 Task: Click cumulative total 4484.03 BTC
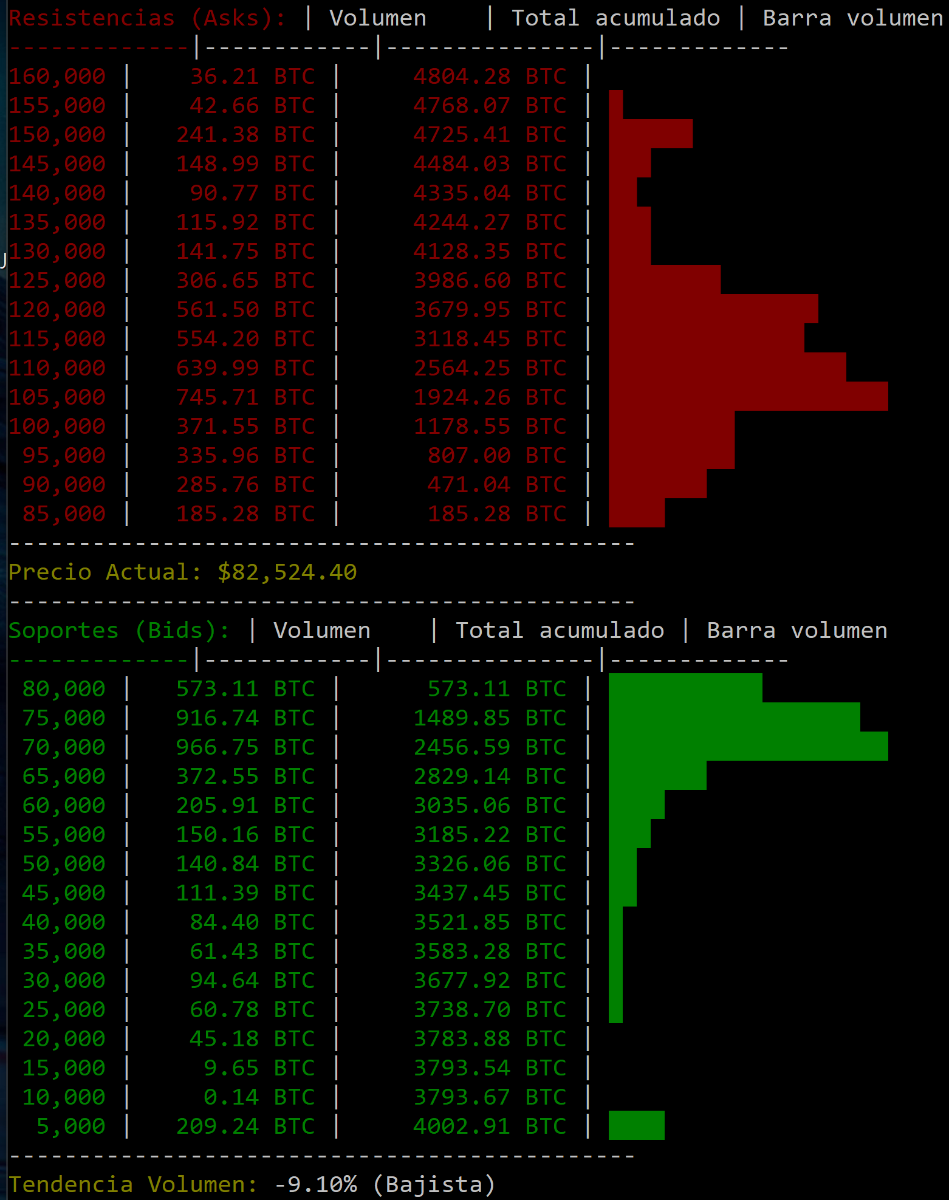(x=490, y=163)
